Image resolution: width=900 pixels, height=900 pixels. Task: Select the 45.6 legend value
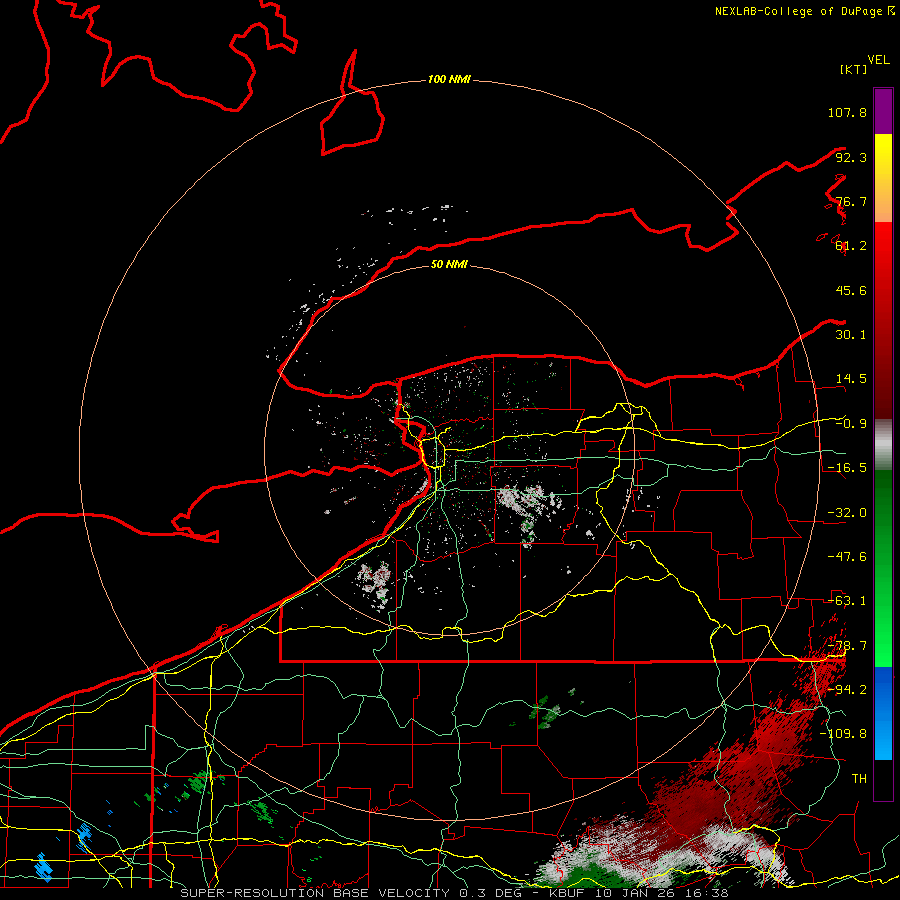pyautogui.click(x=851, y=290)
